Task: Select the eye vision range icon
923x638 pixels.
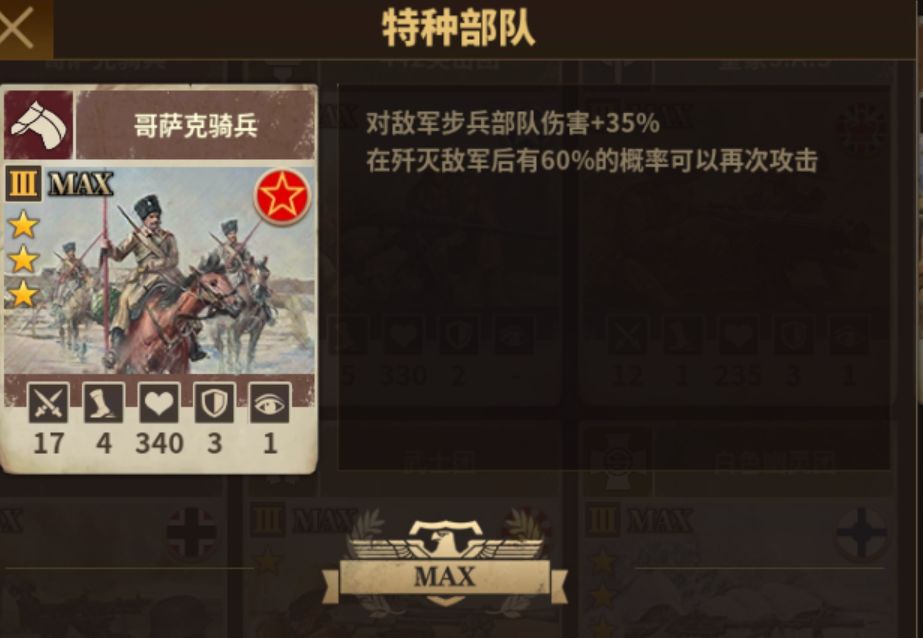Action: click(270, 403)
